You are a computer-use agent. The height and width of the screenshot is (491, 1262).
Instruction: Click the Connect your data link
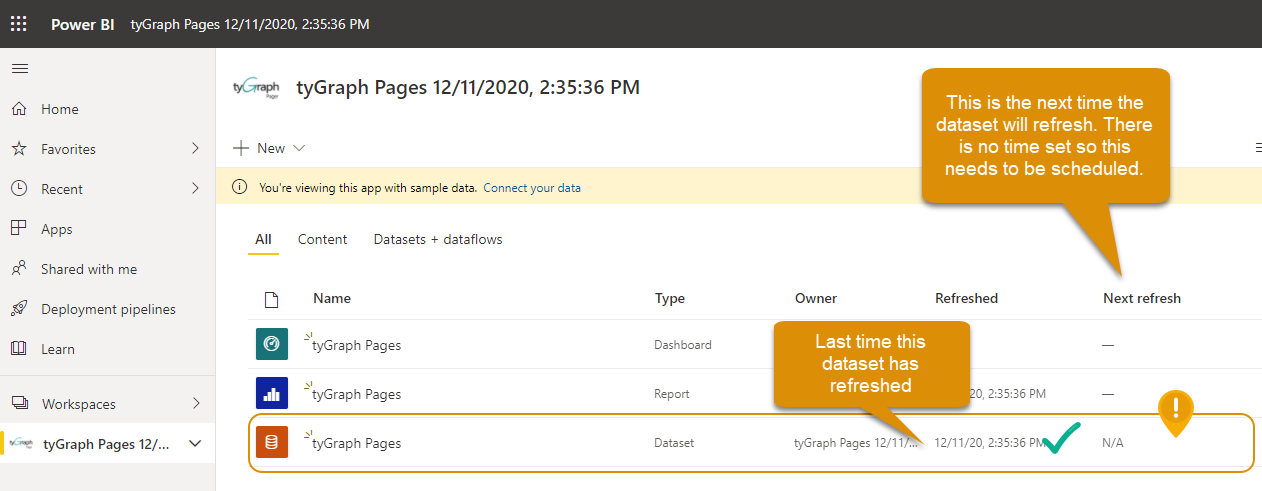tap(532, 187)
